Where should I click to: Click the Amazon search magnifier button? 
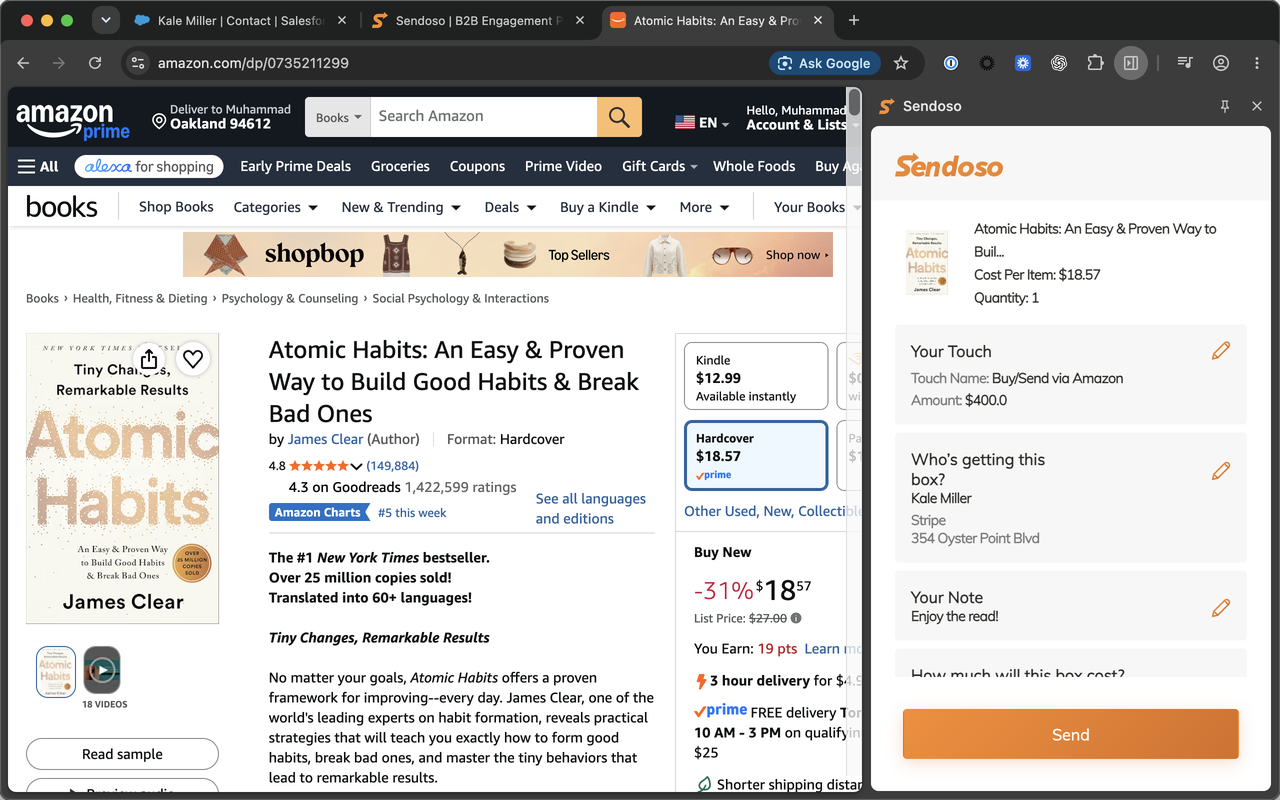[x=619, y=117]
